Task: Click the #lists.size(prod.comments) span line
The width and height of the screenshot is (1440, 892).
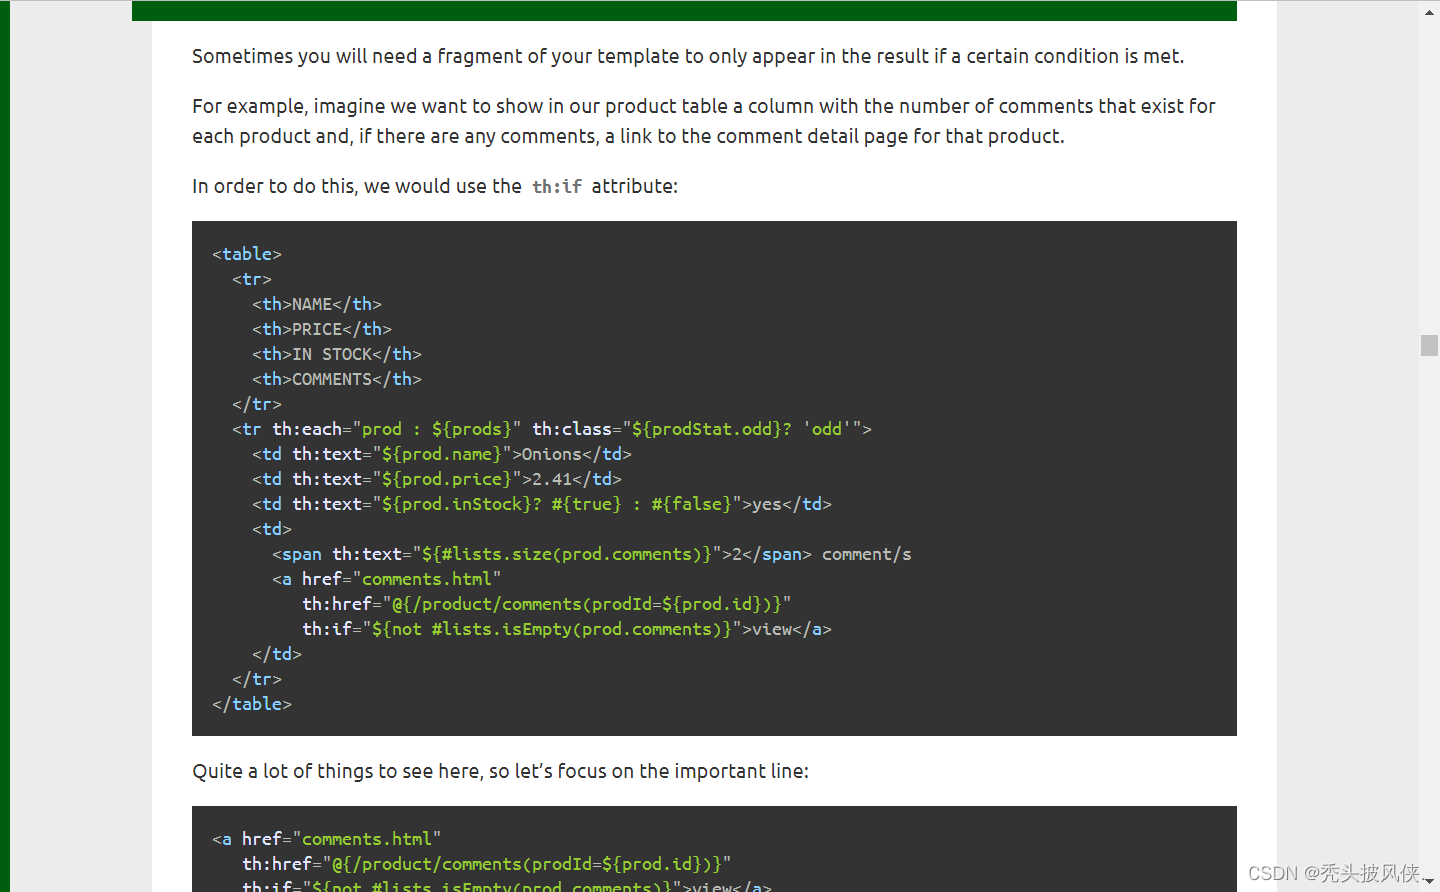Action: (x=592, y=554)
